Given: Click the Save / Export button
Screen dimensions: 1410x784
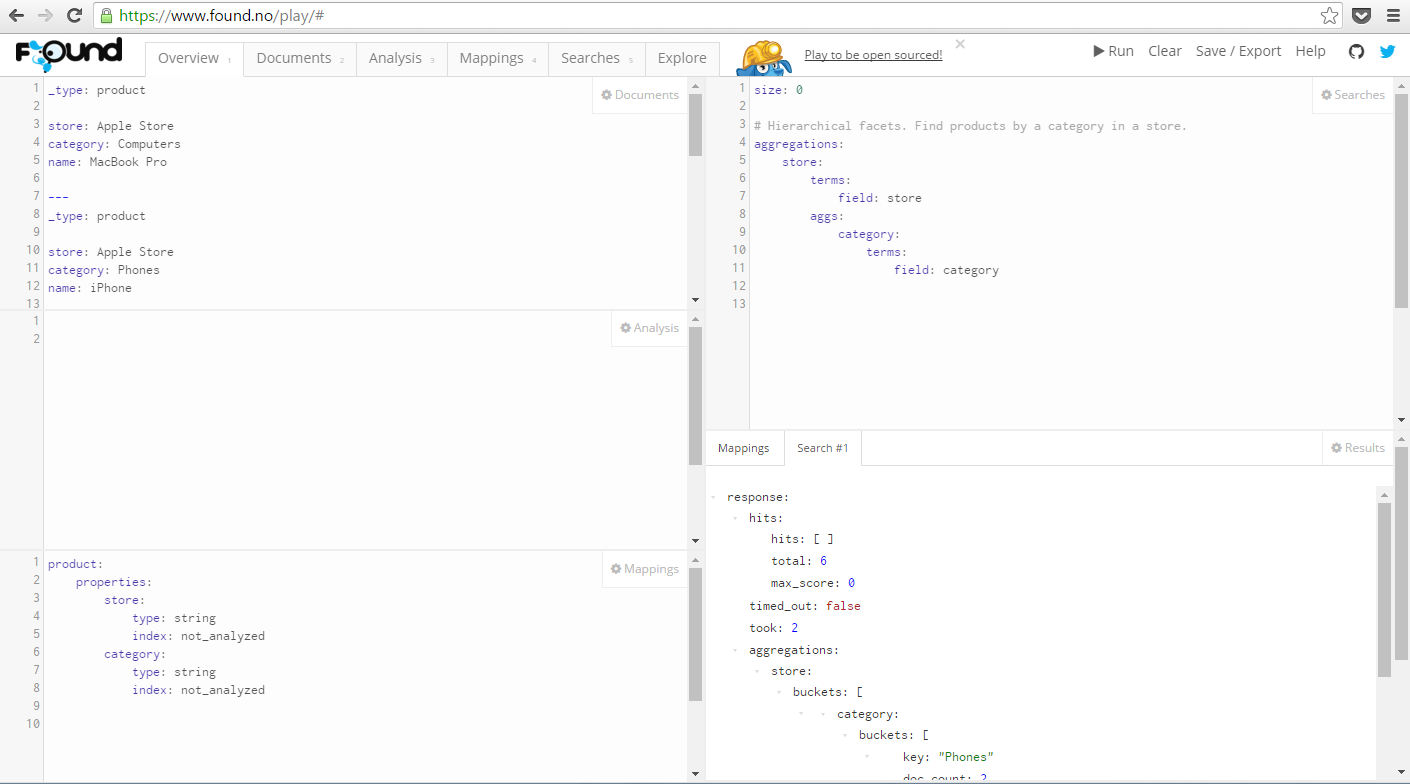Looking at the screenshot, I should click(1238, 51).
